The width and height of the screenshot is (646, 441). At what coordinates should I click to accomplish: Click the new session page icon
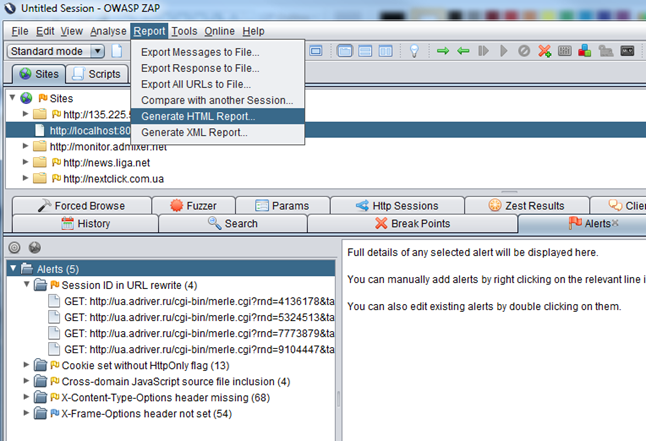[x=117, y=51]
